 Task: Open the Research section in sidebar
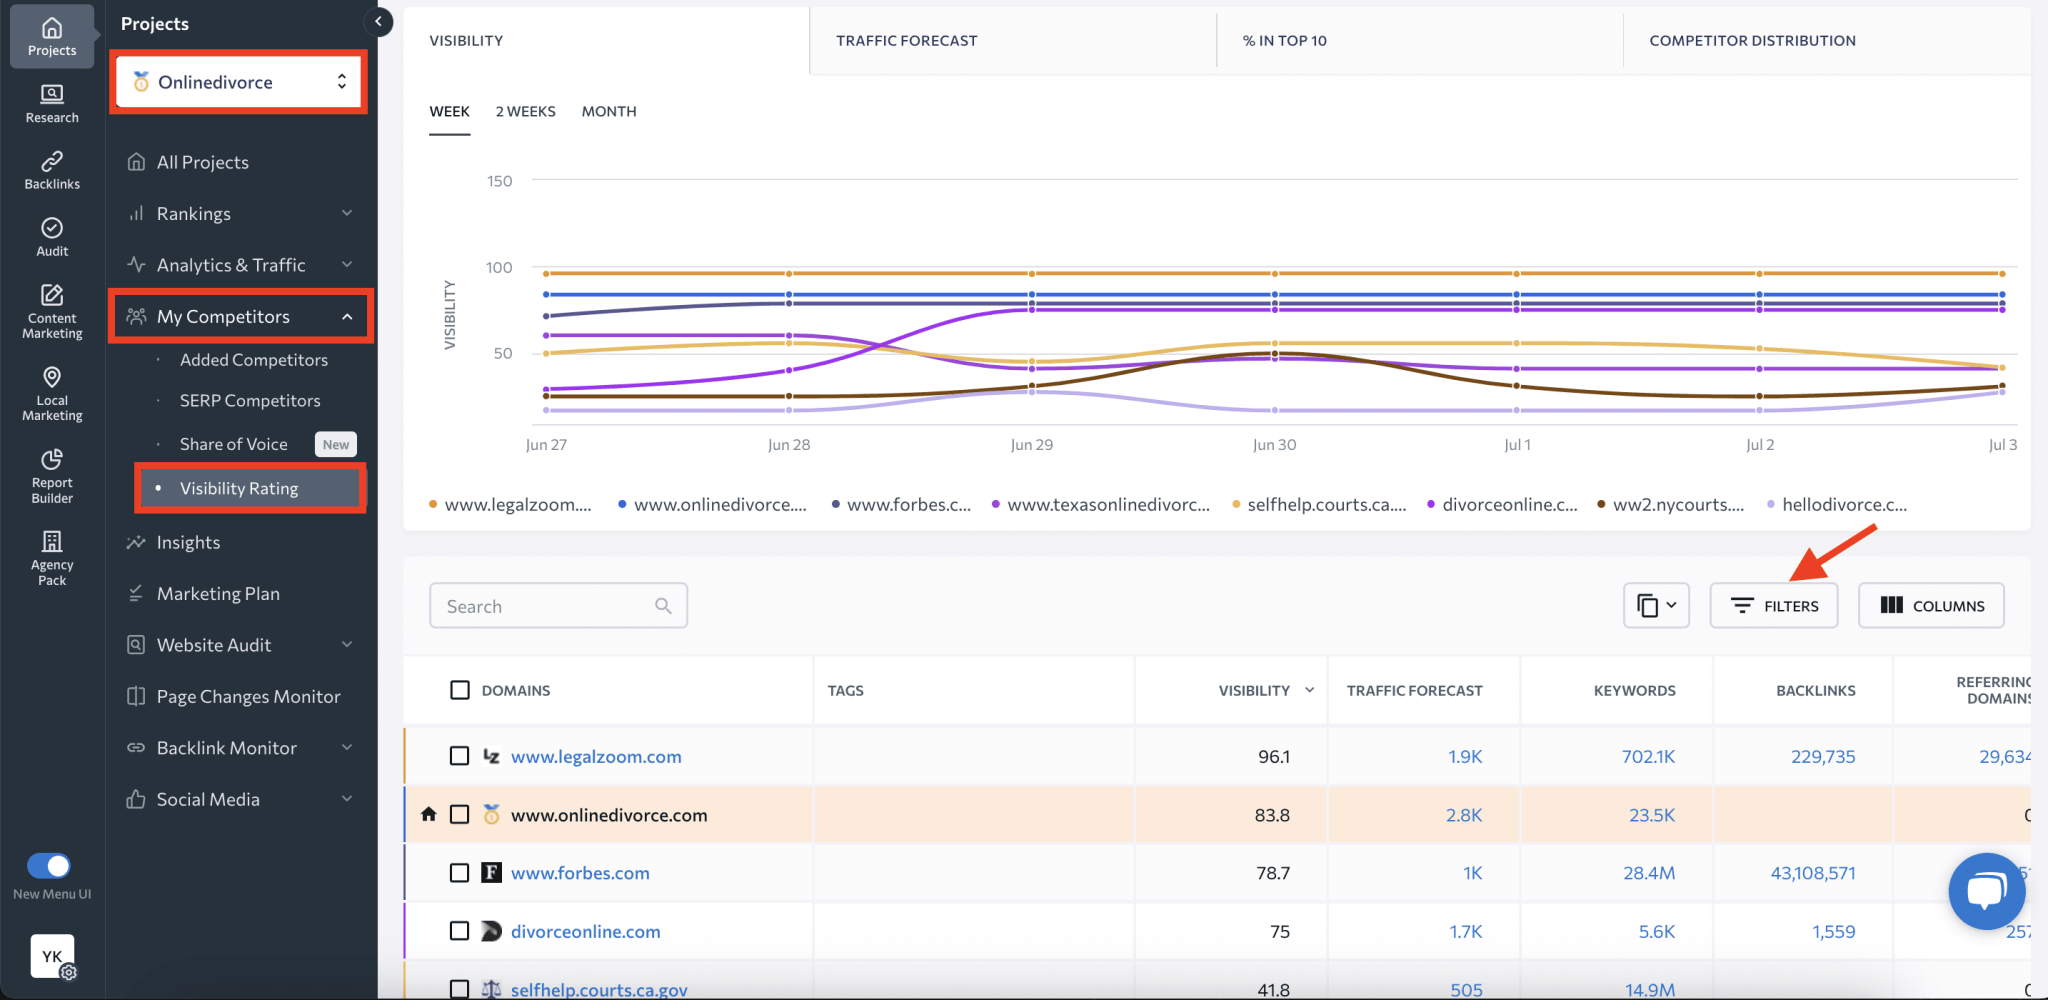[51, 102]
